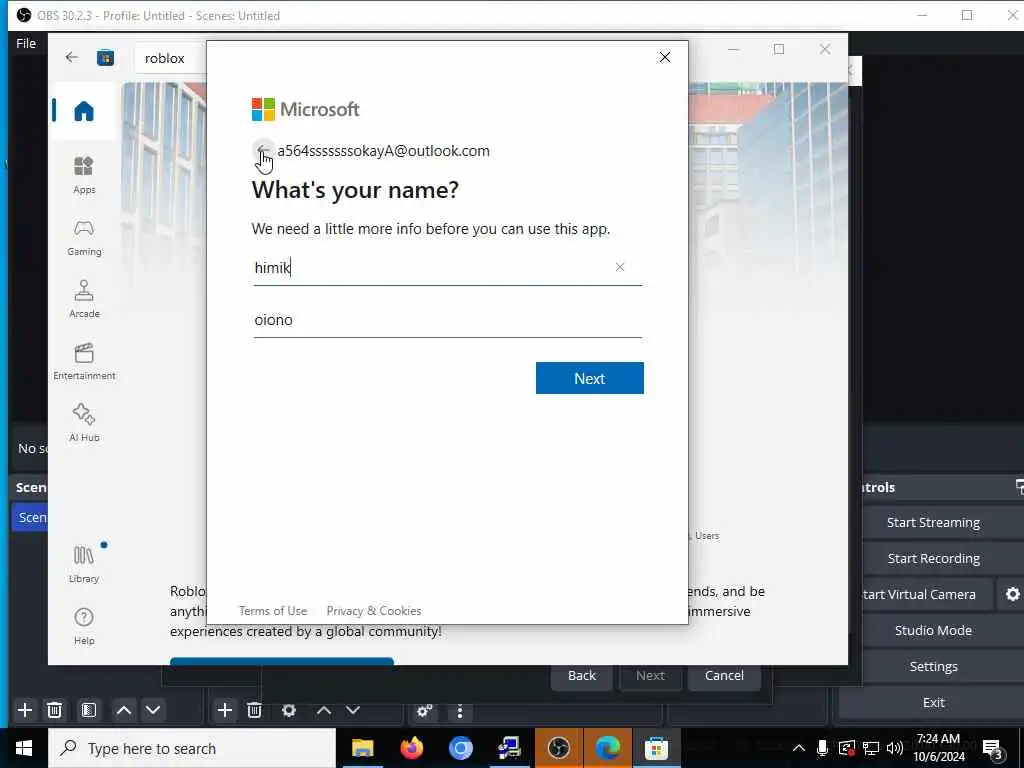Screen dimensions: 1024x768
Task: Click the Back button in OBS wizard
Action: 581,675
